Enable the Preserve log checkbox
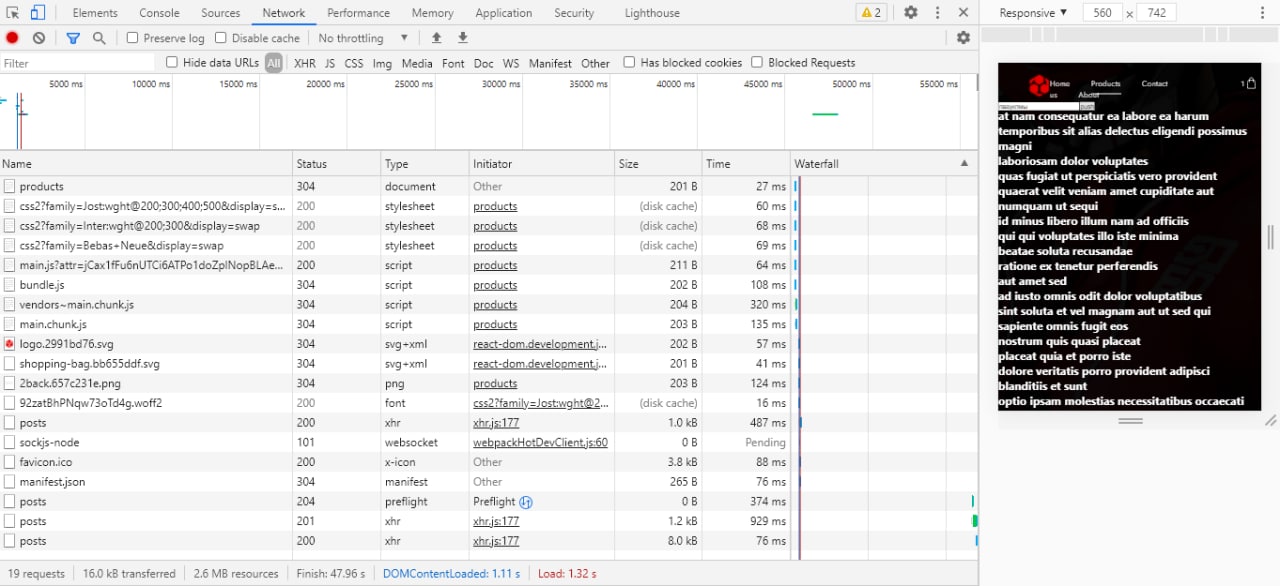 pos(133,38)
